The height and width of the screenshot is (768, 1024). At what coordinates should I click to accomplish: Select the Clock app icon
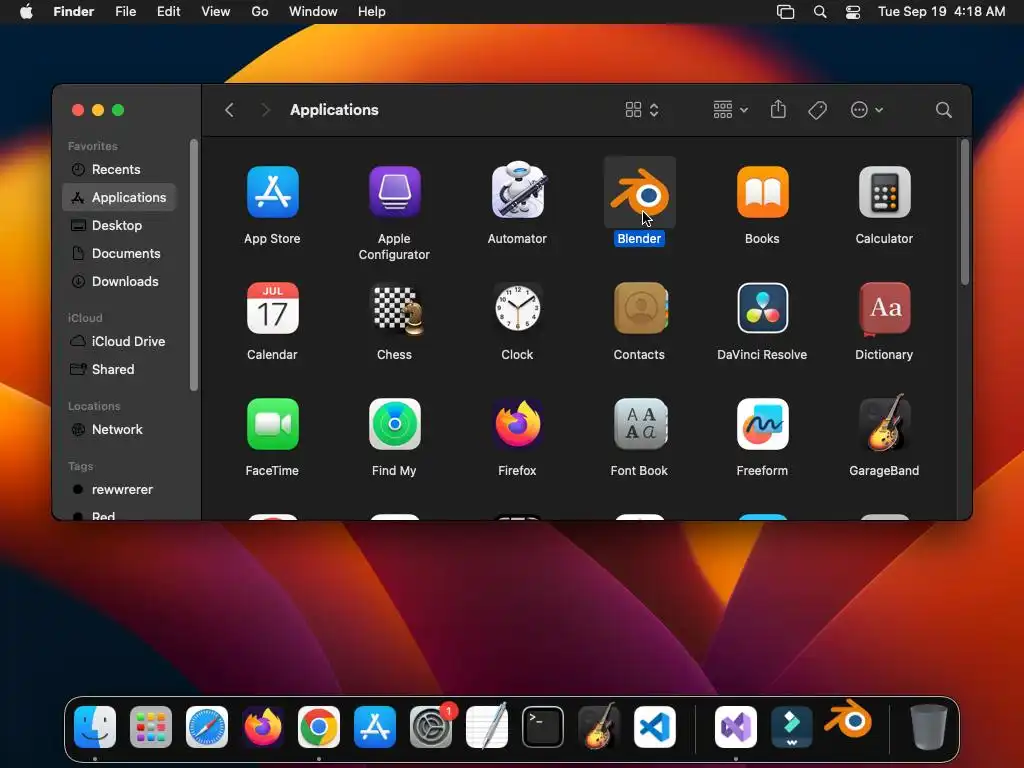(x=517, y=308)
